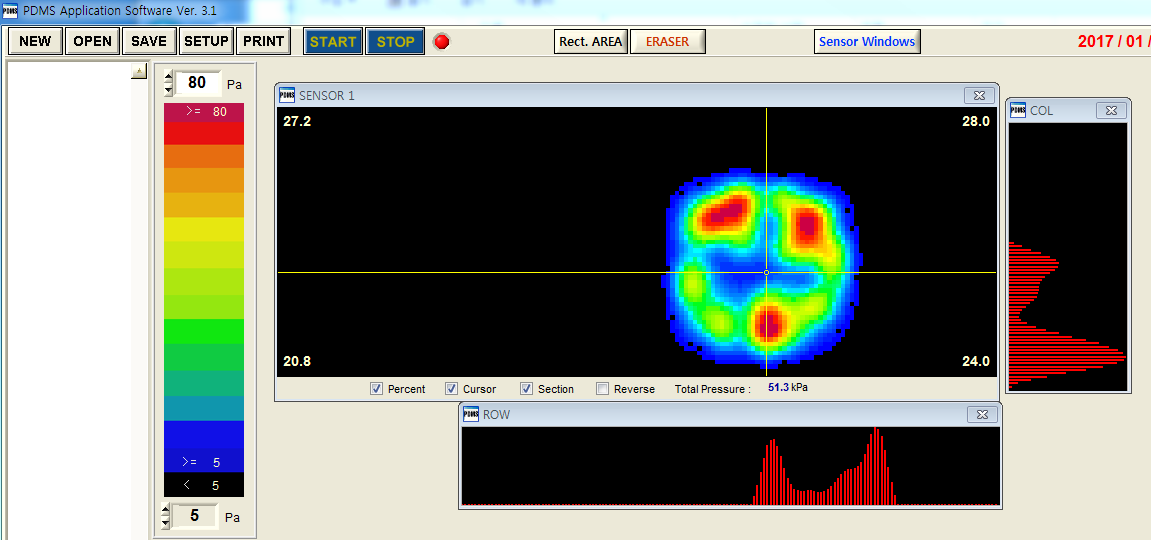Image resolution: width=1151 pixels, height=540 pixels.
Task: Click the bright green color scale band
Action: pyautogui.click(x=203, y=331)
